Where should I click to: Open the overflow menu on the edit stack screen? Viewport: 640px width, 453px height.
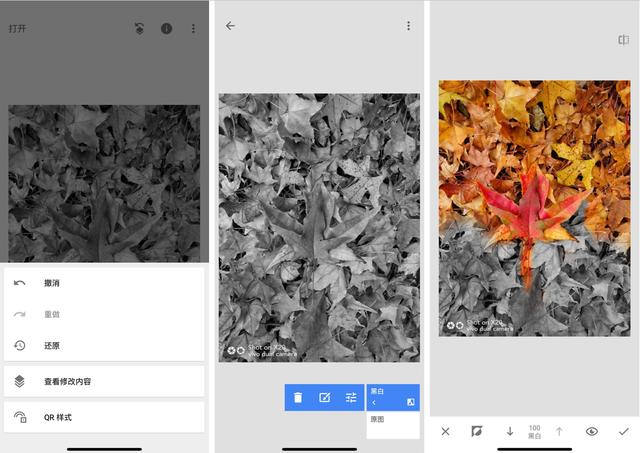[408, 26]
